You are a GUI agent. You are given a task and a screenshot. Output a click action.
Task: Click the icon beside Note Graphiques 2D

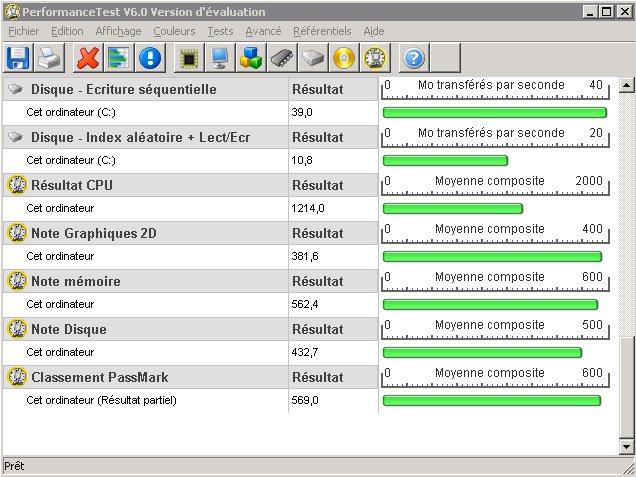point(17,233)
